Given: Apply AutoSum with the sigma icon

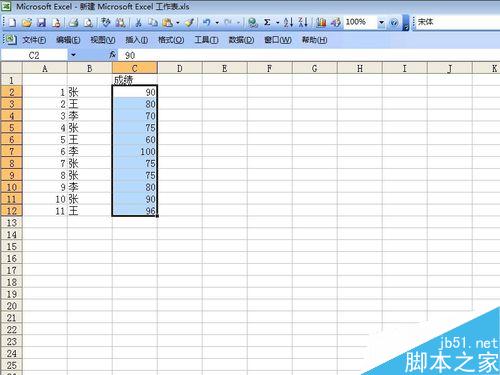Looking at the screenshot, I should pos(267,23).
